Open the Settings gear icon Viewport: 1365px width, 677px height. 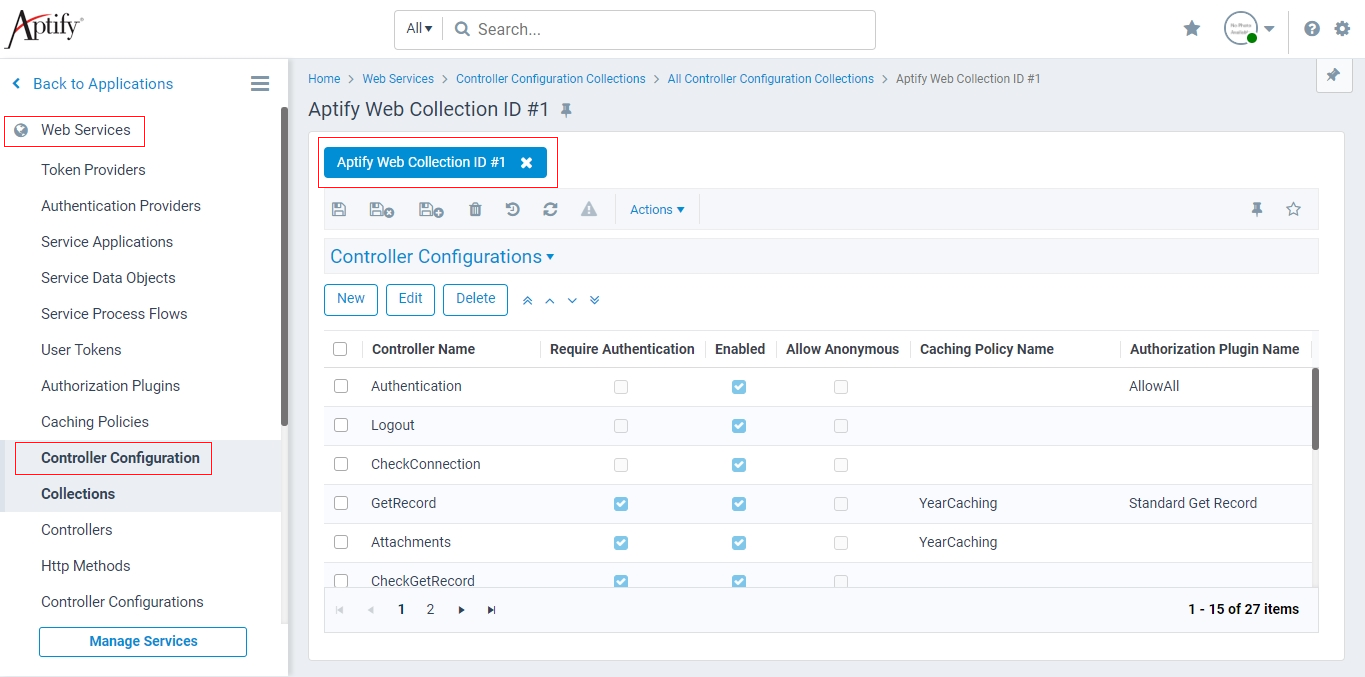point(1342,29)
